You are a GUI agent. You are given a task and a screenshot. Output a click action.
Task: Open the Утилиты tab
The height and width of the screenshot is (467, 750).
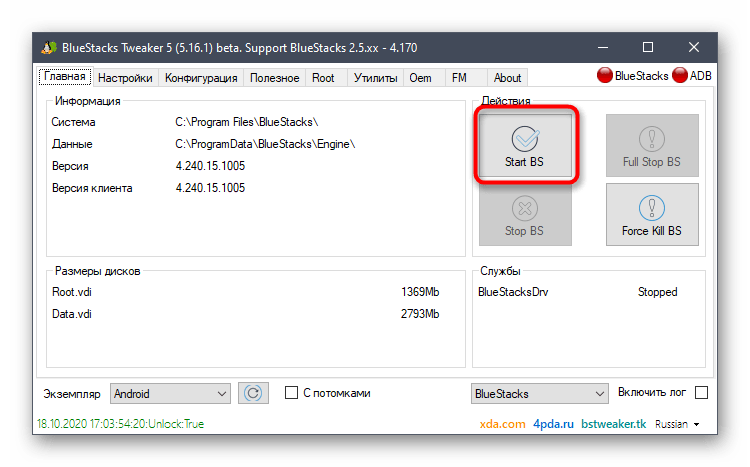point(375,78)
